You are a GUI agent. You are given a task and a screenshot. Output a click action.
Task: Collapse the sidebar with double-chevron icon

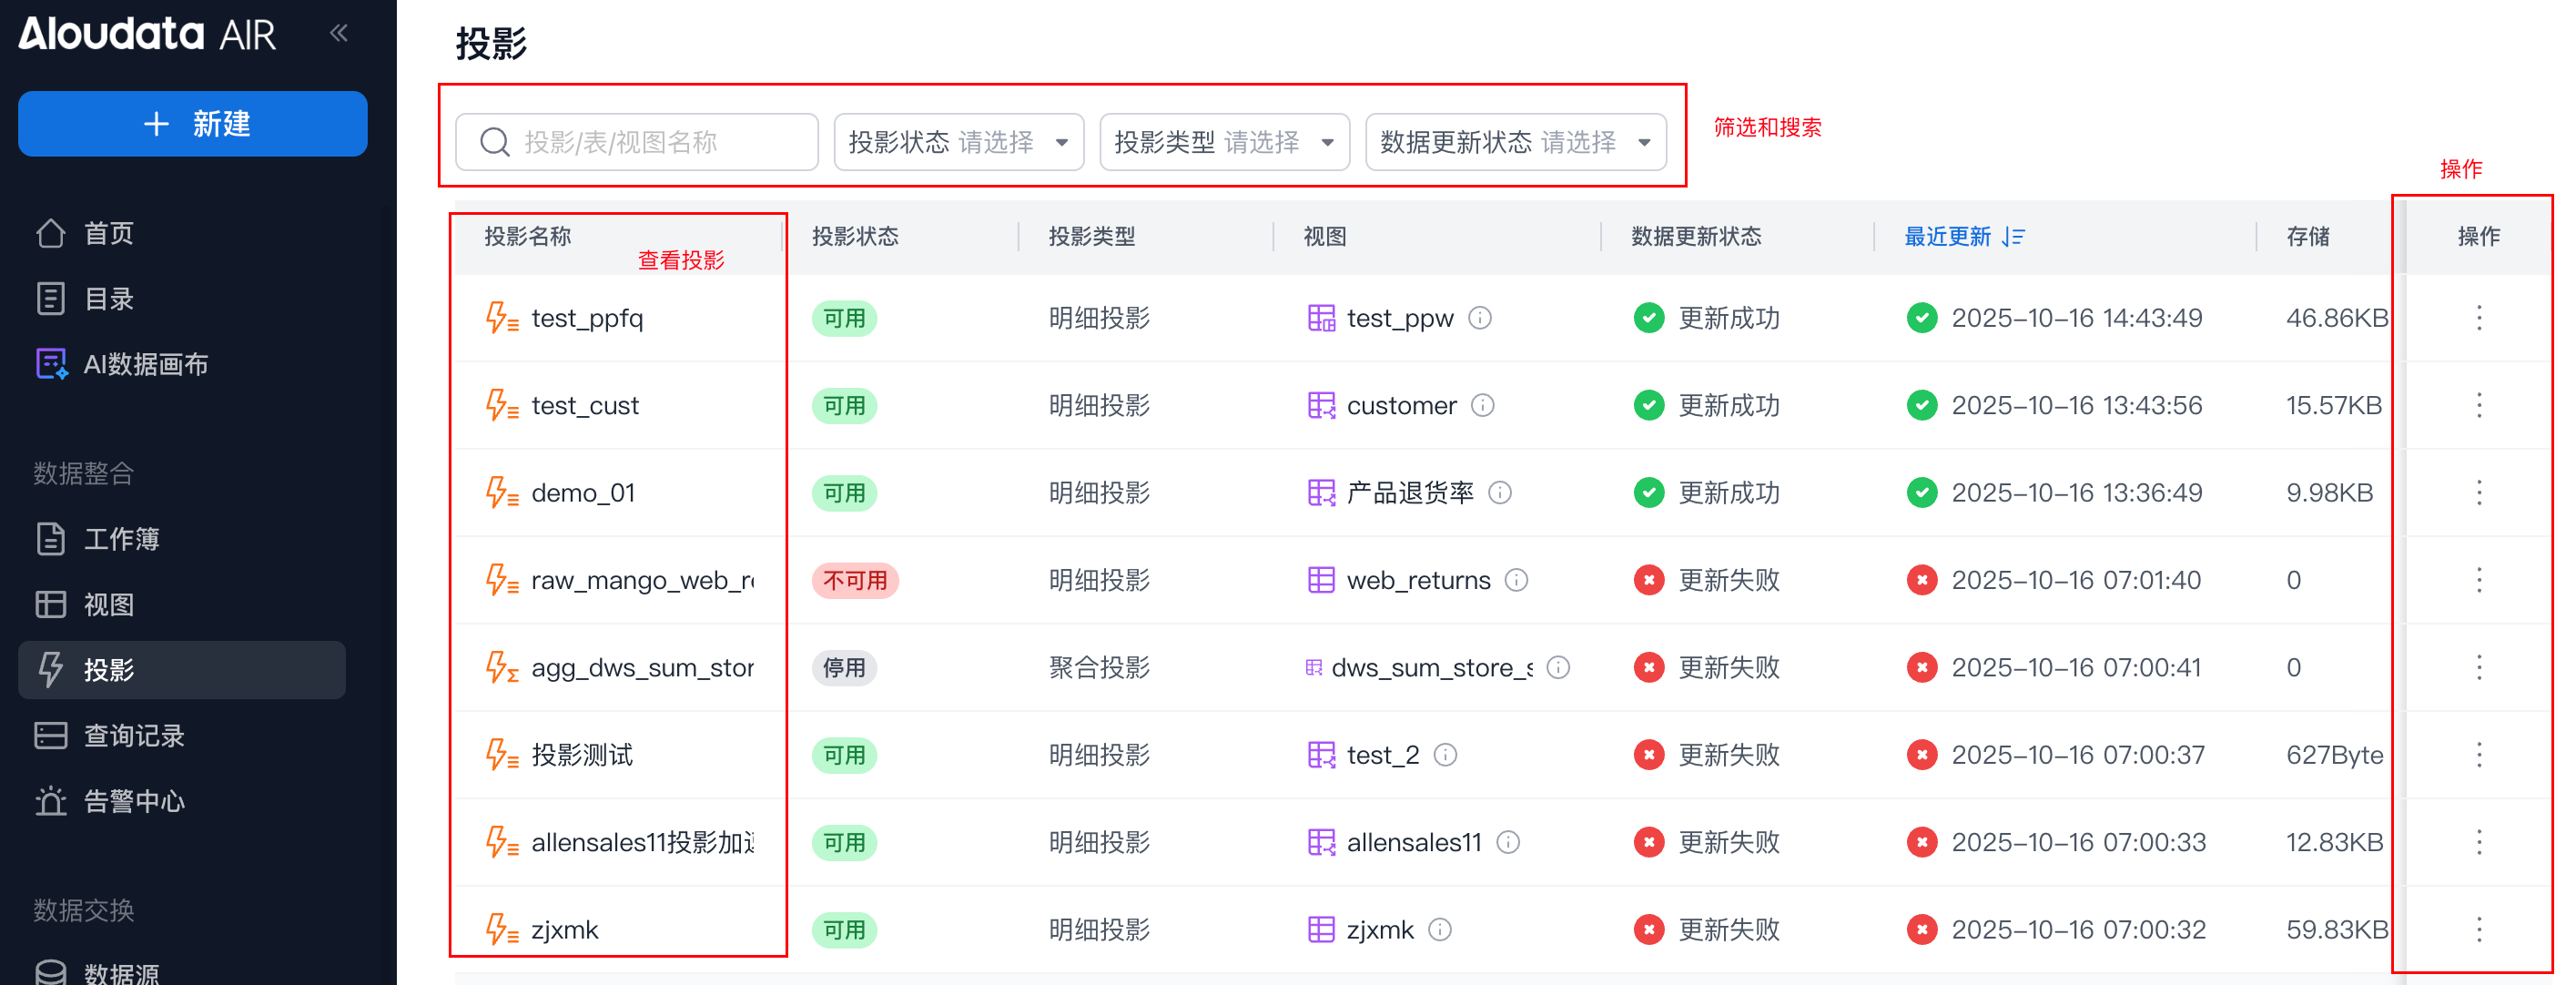[x=339, y=33]
